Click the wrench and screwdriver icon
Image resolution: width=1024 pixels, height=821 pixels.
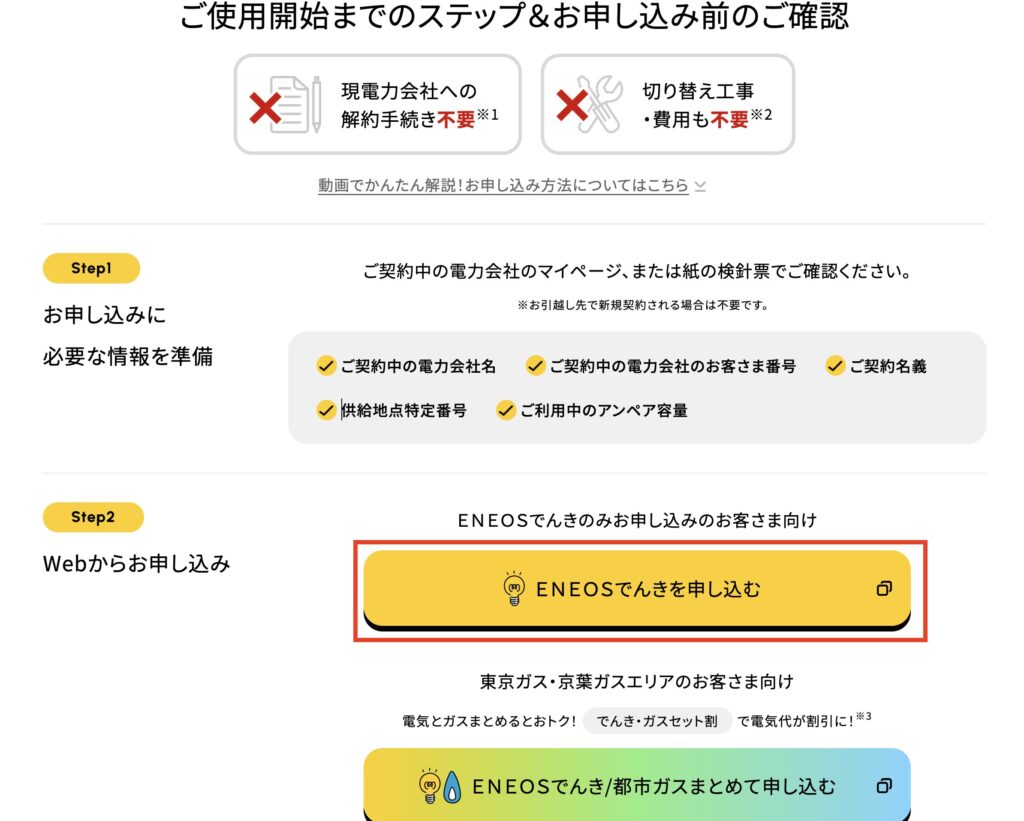coord(590,105)
